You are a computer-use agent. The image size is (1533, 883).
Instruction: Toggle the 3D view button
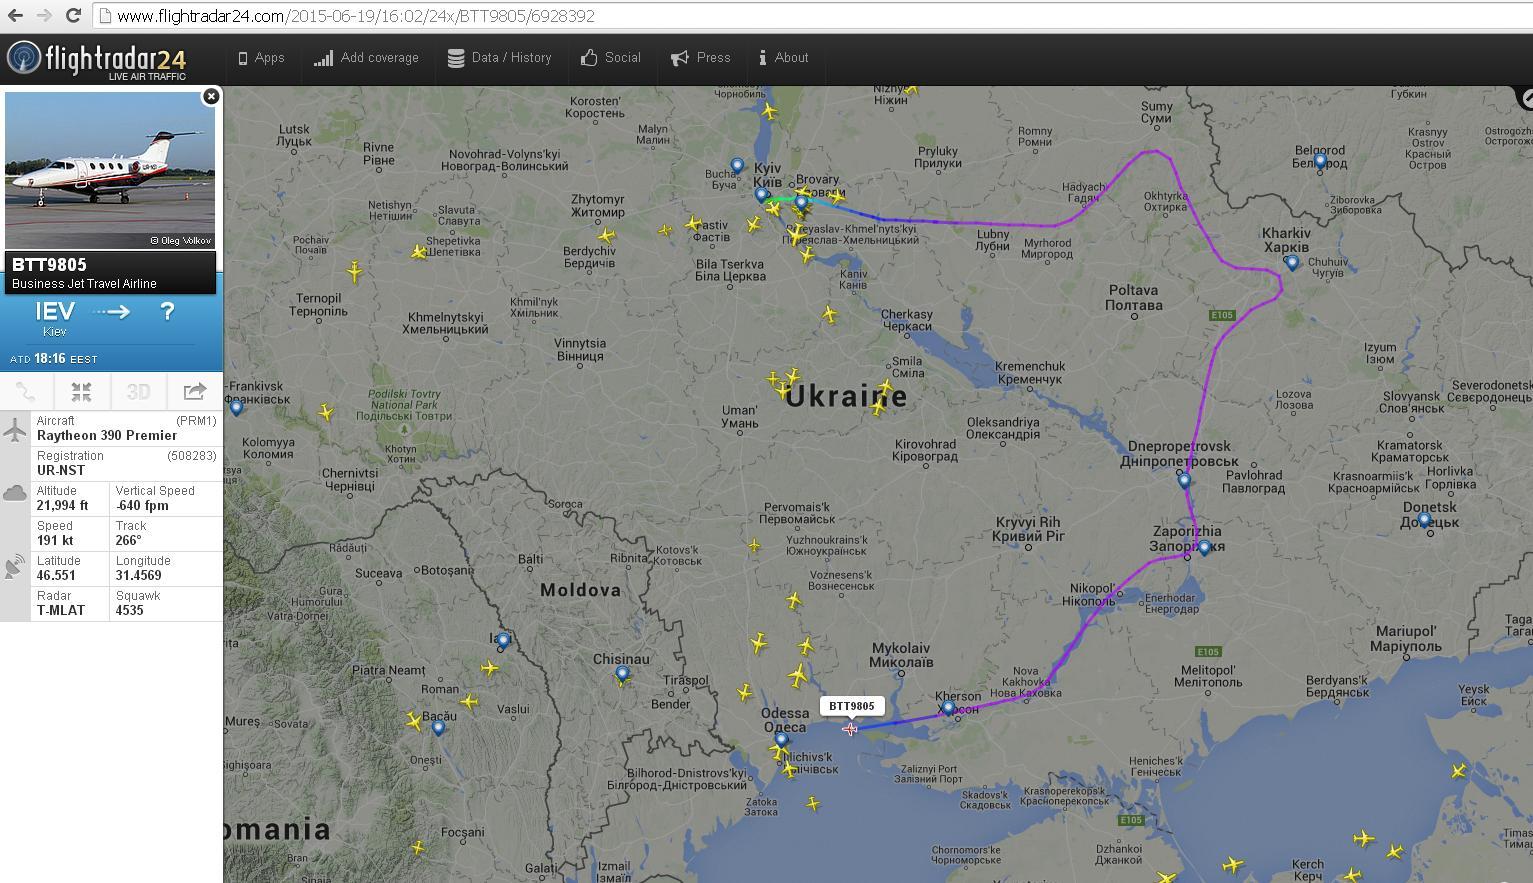[138, 392]
